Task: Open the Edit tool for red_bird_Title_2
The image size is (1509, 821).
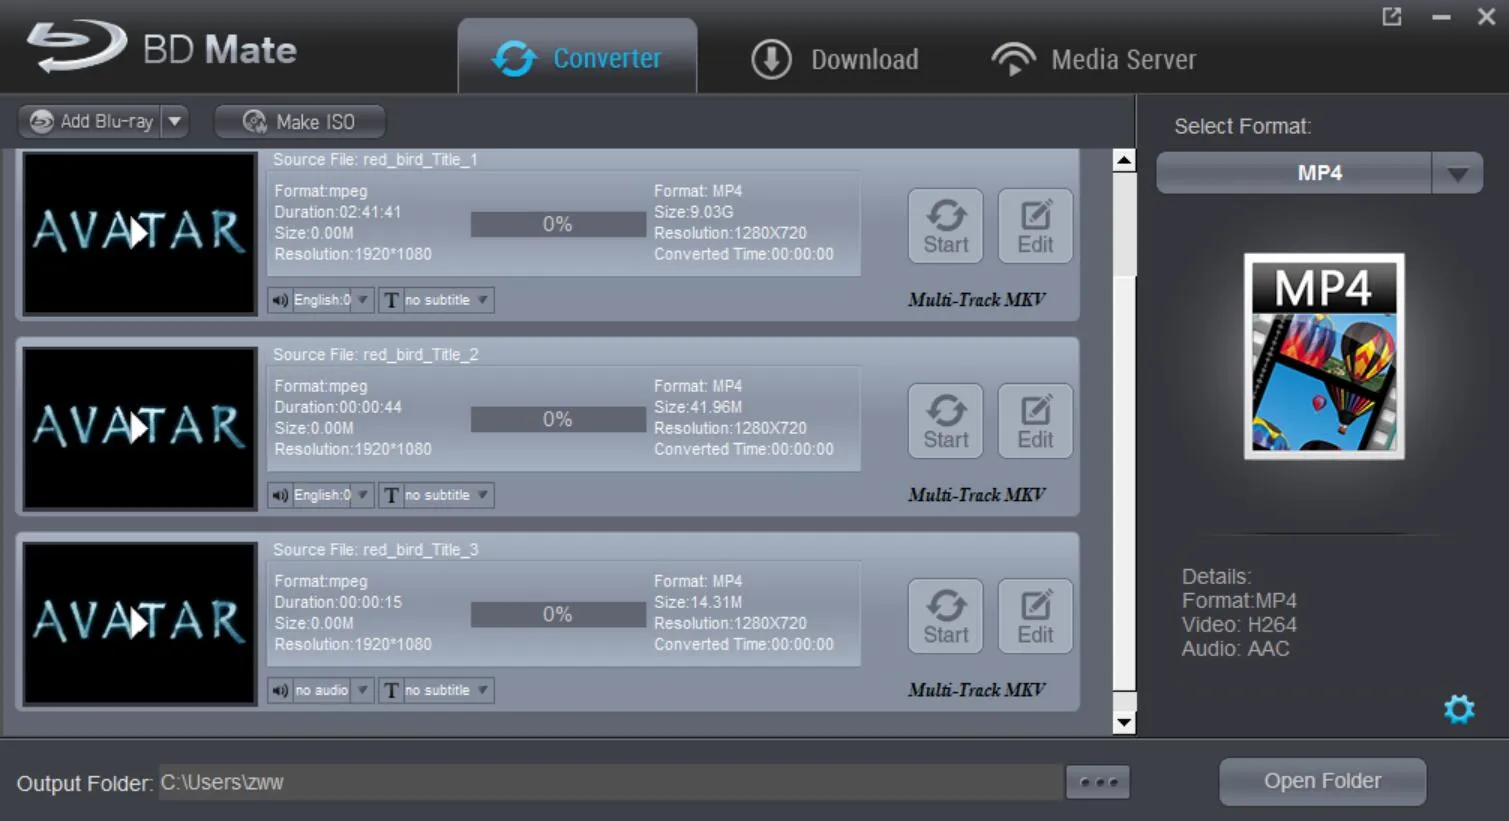Action: tap(1035, 421)
